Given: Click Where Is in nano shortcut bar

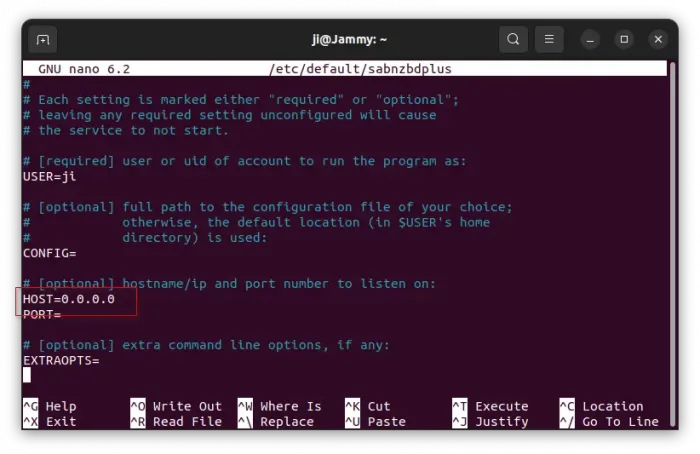Looking at the screenshot, I should click(280, 406).
